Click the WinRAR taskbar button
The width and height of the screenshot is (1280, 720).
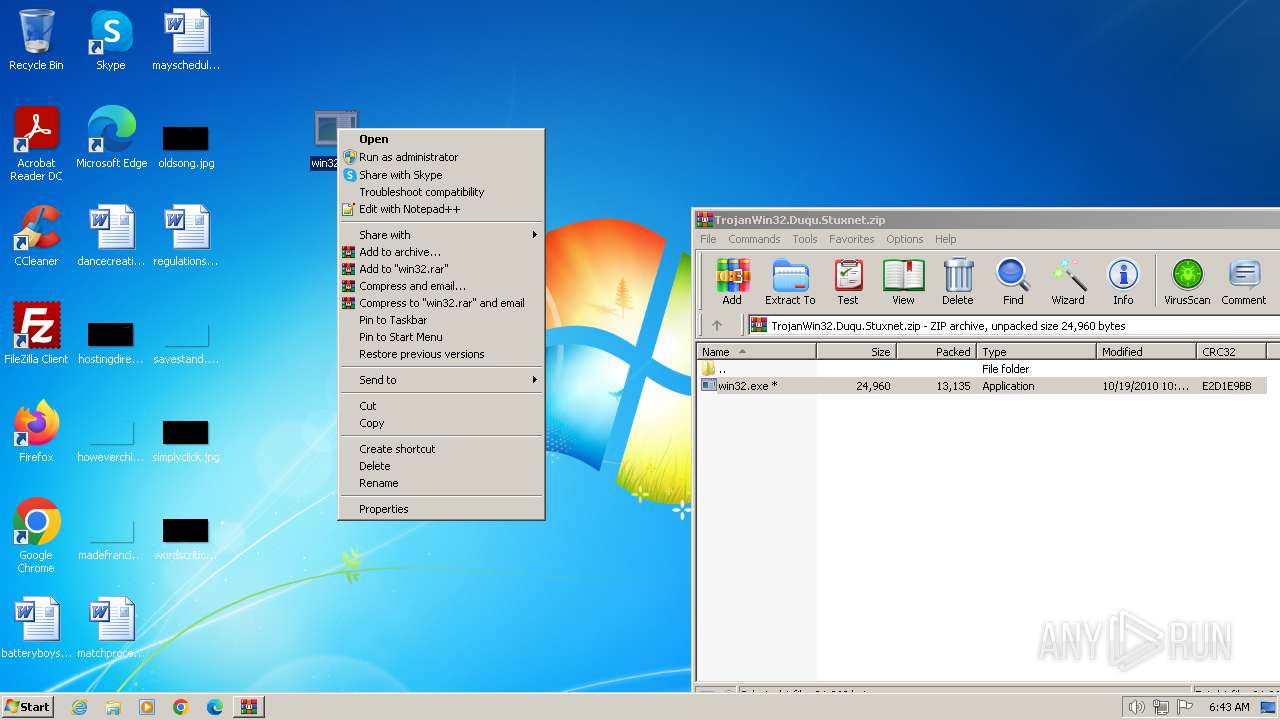pyautogui.click(x=249, y=707)
